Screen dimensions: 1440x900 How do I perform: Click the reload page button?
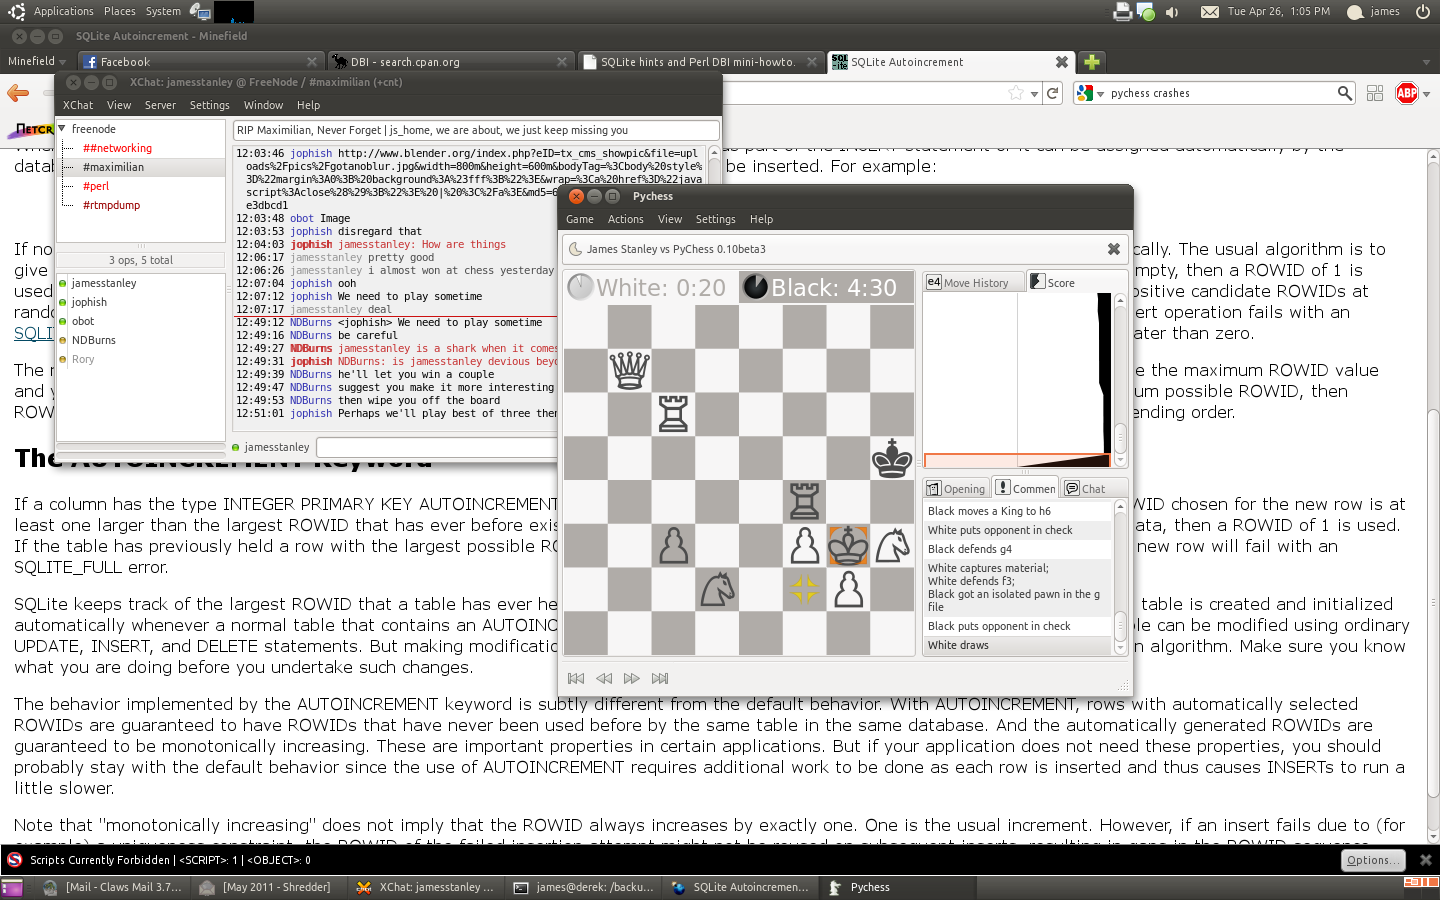(x=1052, y=93)
